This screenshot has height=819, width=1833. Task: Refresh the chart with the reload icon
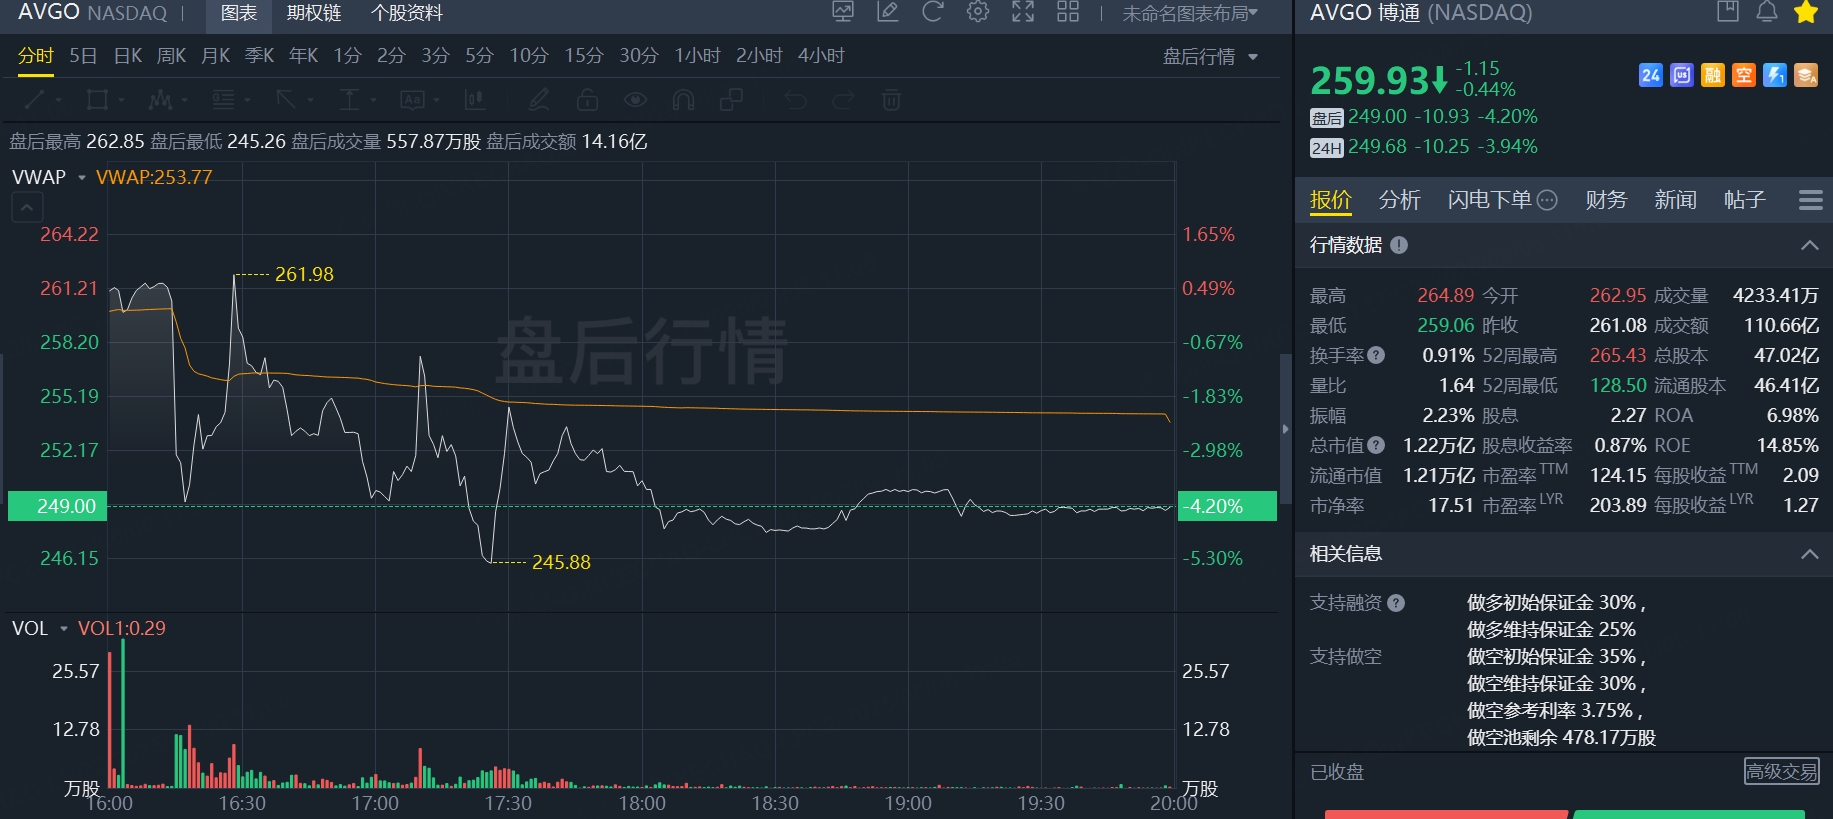click(x=933, y=12)
